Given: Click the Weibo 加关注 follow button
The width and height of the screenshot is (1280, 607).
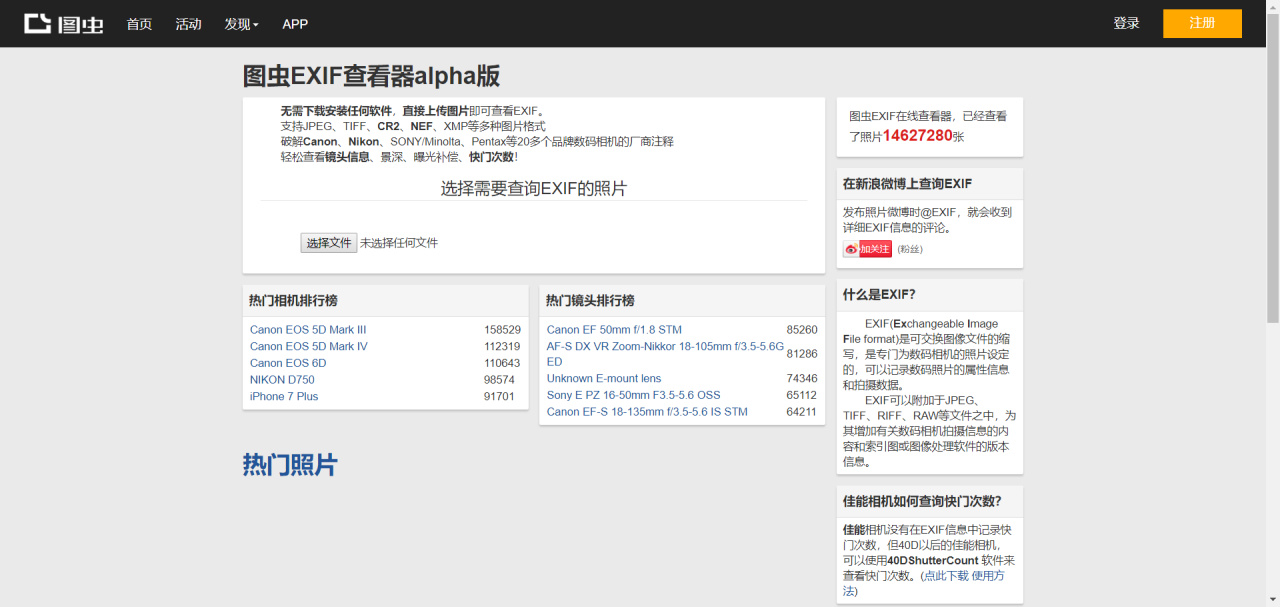Looking at the screenshot, I should (867, 249).
